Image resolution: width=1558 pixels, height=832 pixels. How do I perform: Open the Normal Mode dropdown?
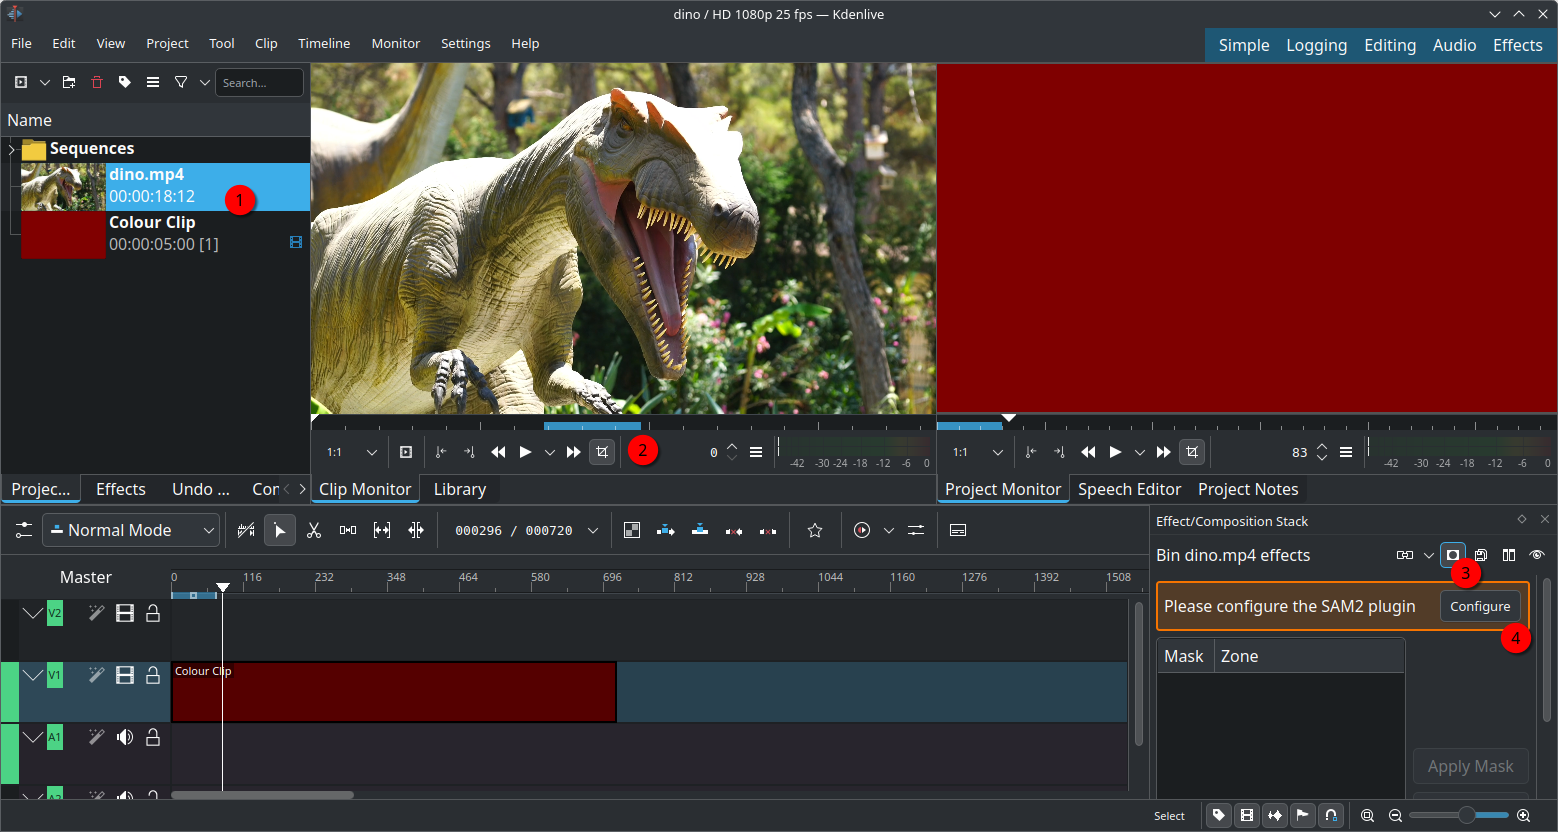pos(131,531)
